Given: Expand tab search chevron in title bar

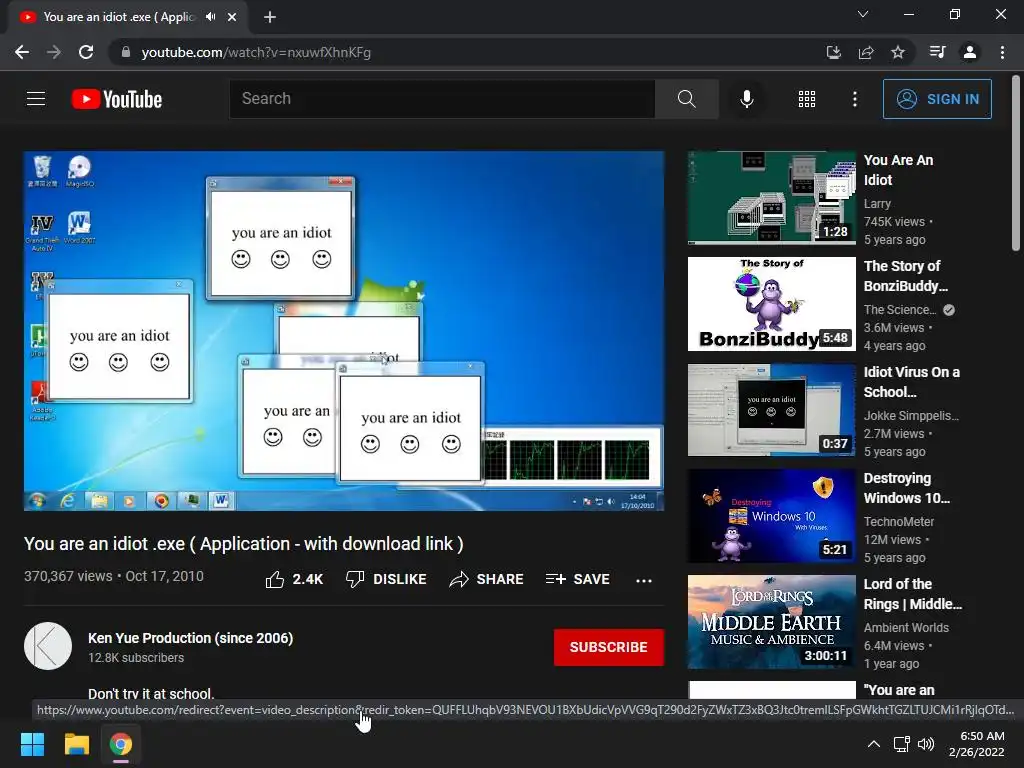Looking at the screenshot, I should point(863,14).
